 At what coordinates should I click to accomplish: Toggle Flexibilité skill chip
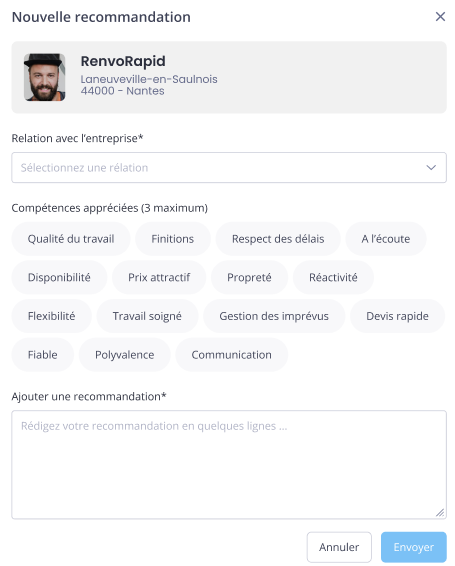(x=51, y=316)
